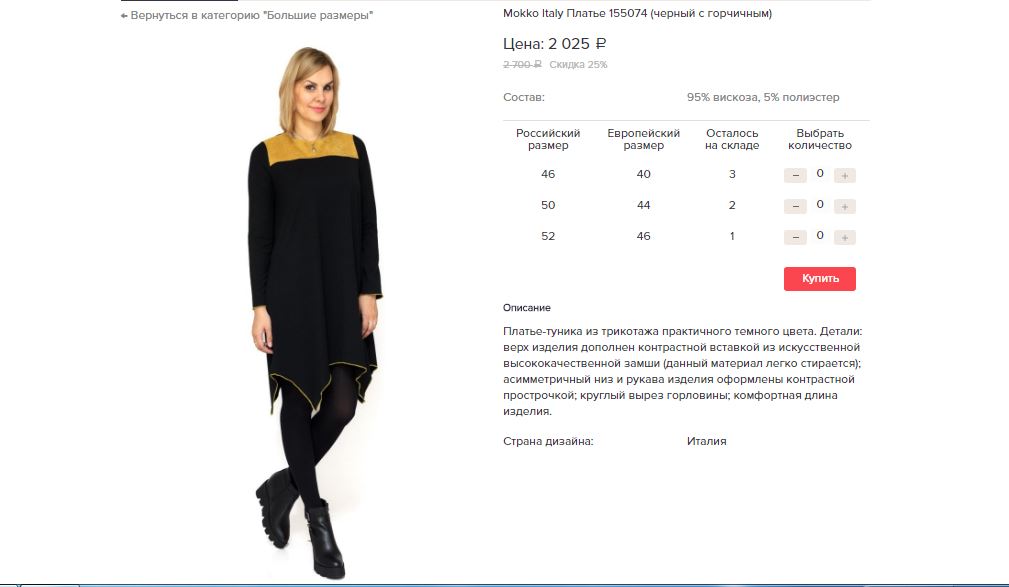Click plus button for size 50 row
Screen dimensions: 1009x587
(x=844, y=206)
